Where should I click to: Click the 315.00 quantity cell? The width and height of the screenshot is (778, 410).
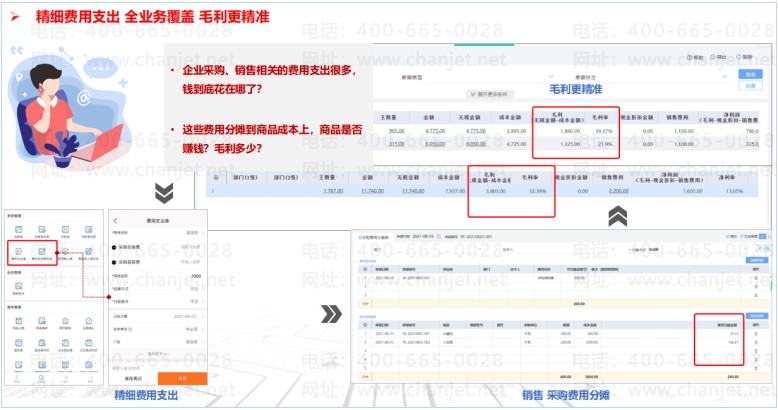coord(396,144)
